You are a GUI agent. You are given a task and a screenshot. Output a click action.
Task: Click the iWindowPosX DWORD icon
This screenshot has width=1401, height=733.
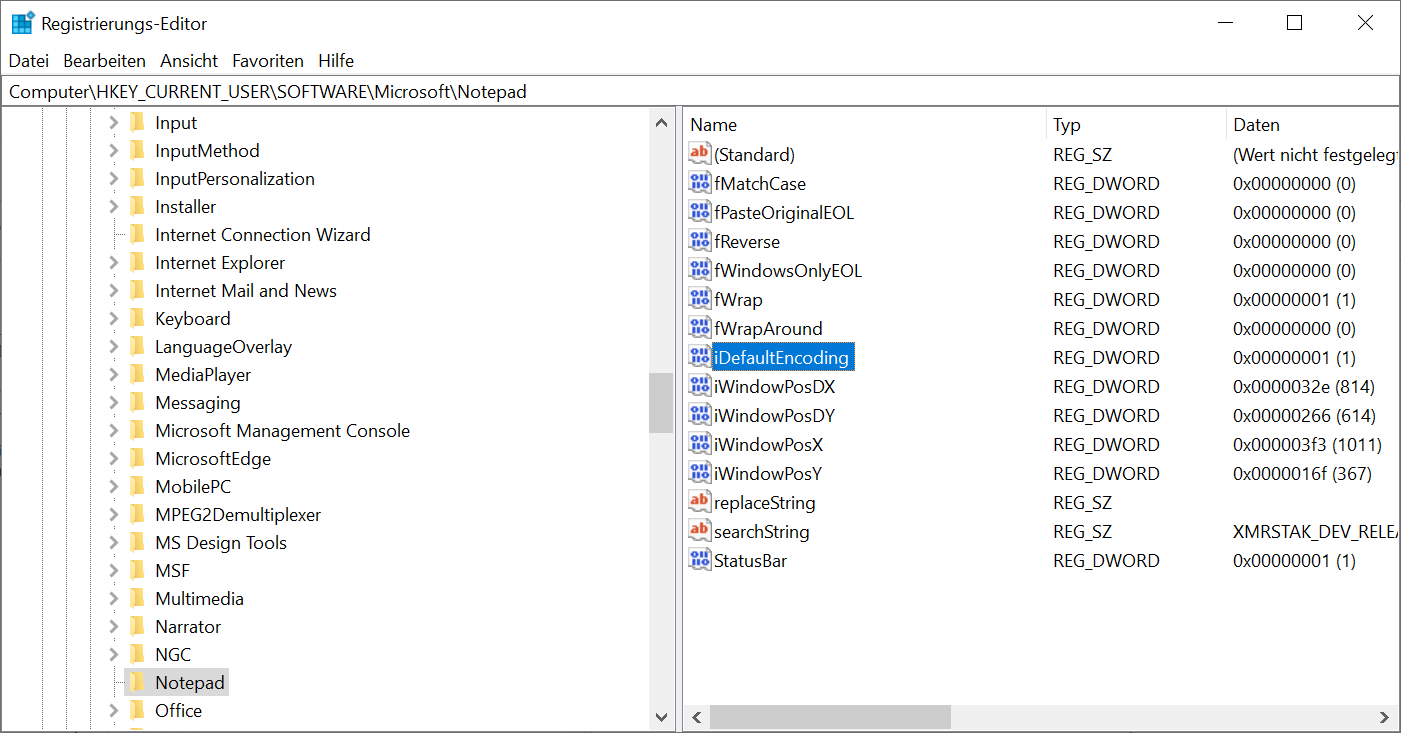tap(700, 444)
